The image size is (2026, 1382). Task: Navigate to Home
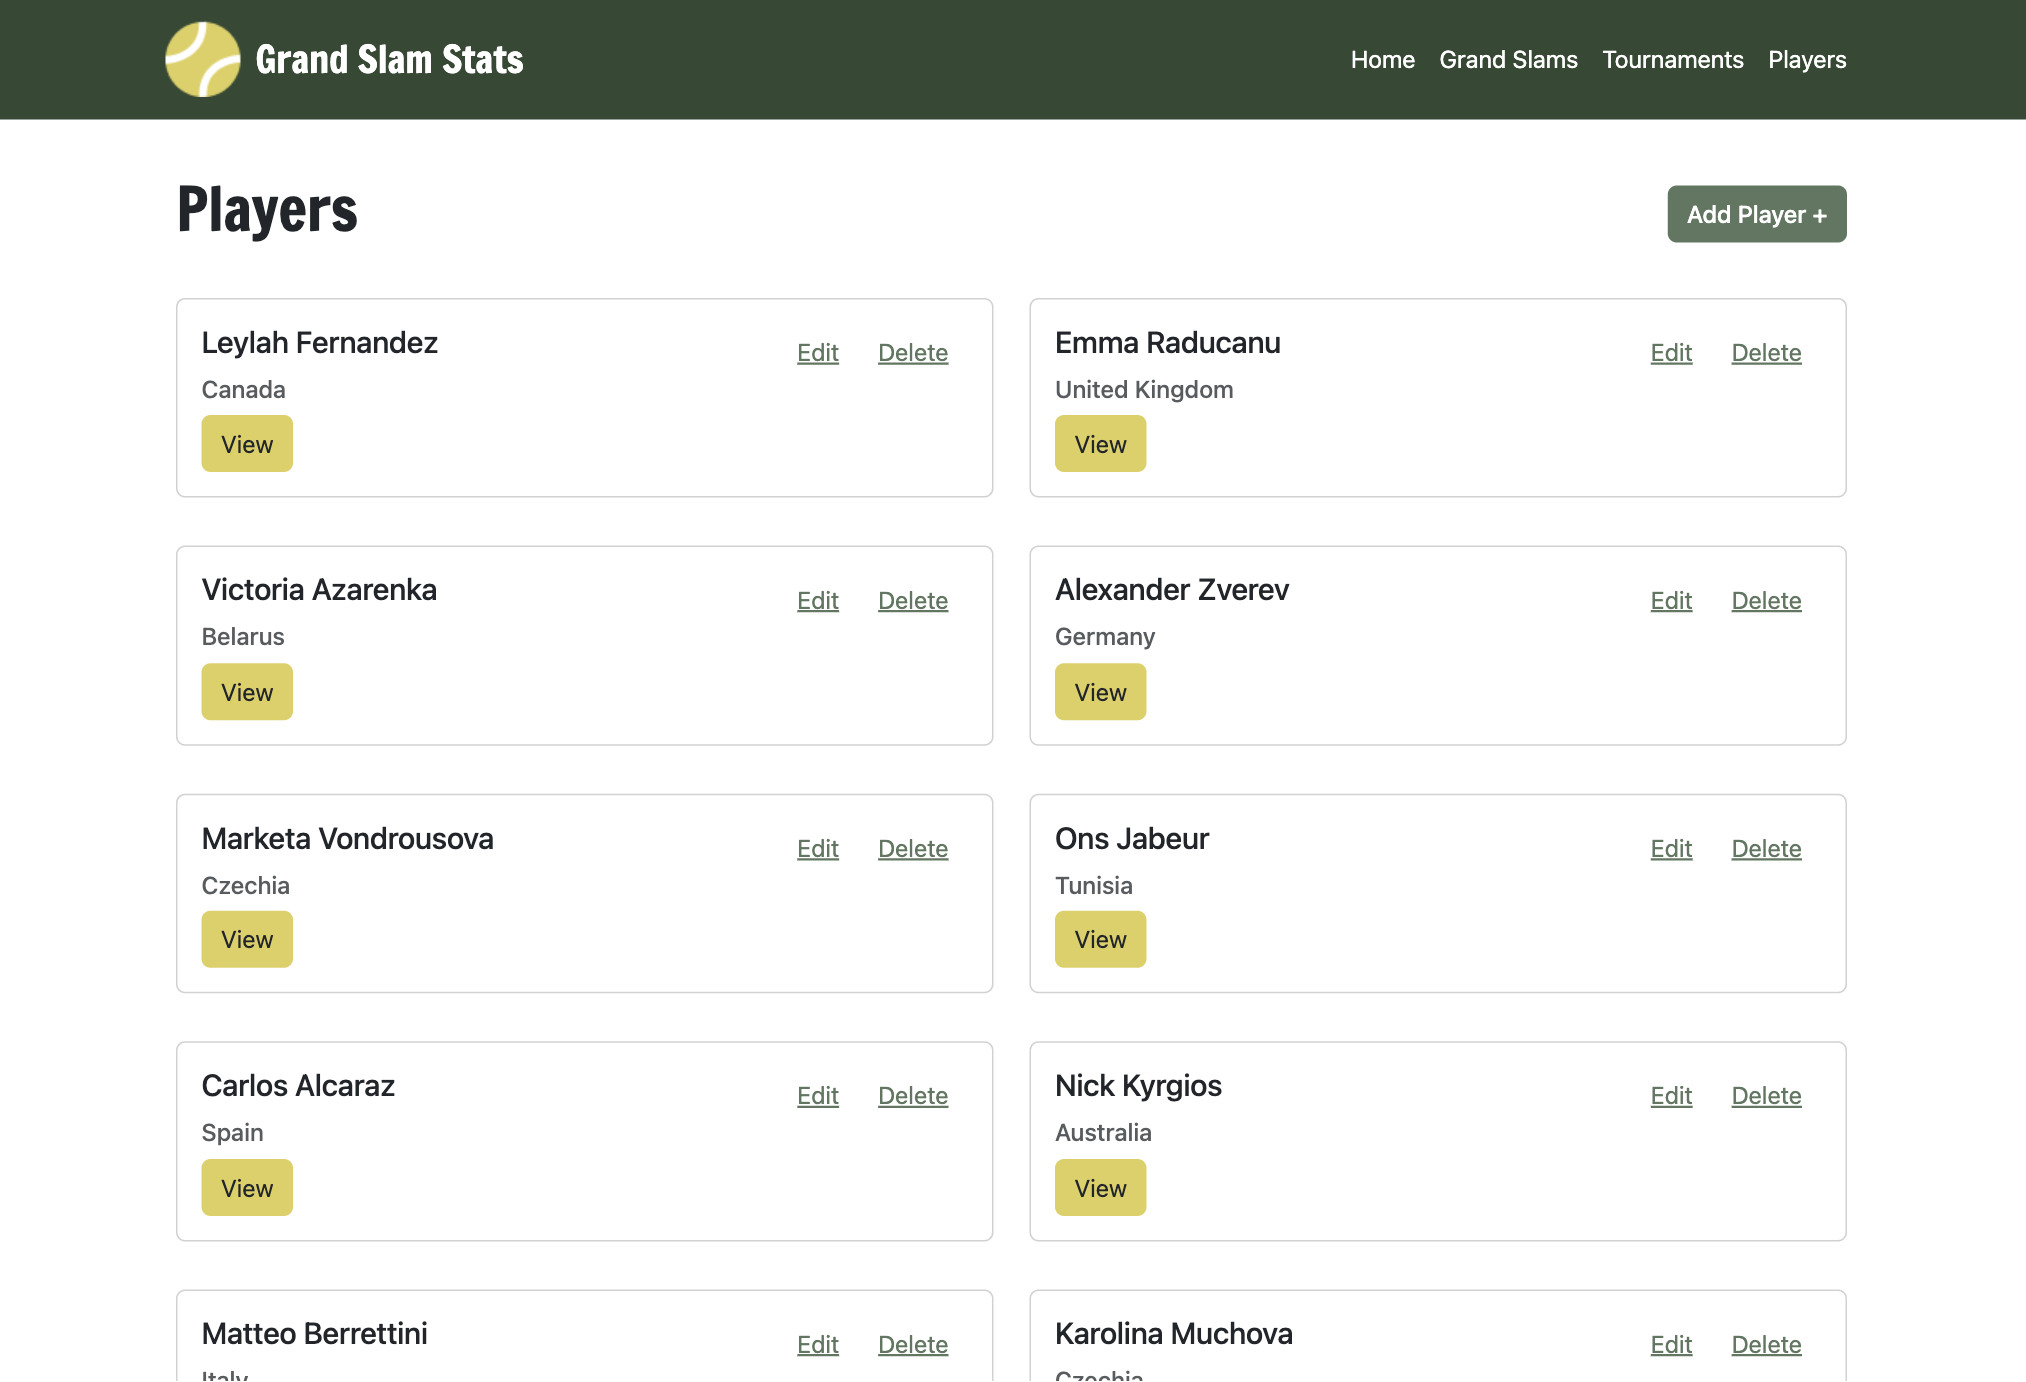[1382, 60]
